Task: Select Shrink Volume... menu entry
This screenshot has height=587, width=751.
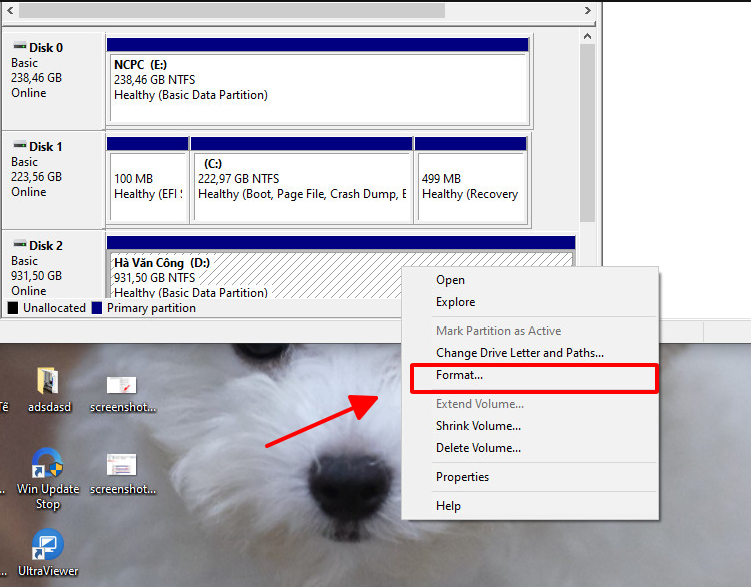Action: 530,426
